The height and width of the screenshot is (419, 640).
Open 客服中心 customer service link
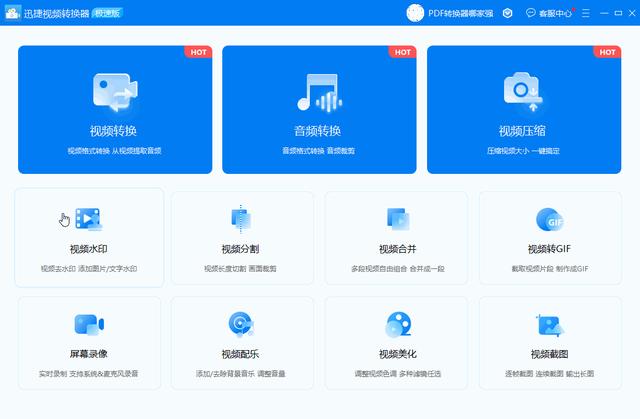pyautogui.click(x=555, y=13)
